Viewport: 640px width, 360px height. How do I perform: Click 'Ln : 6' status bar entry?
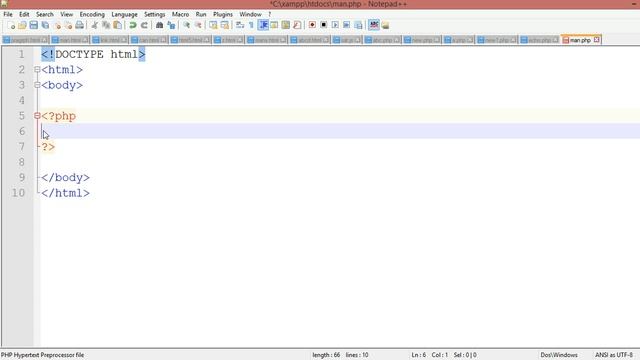pyautogui.click(x=419, y=355)
